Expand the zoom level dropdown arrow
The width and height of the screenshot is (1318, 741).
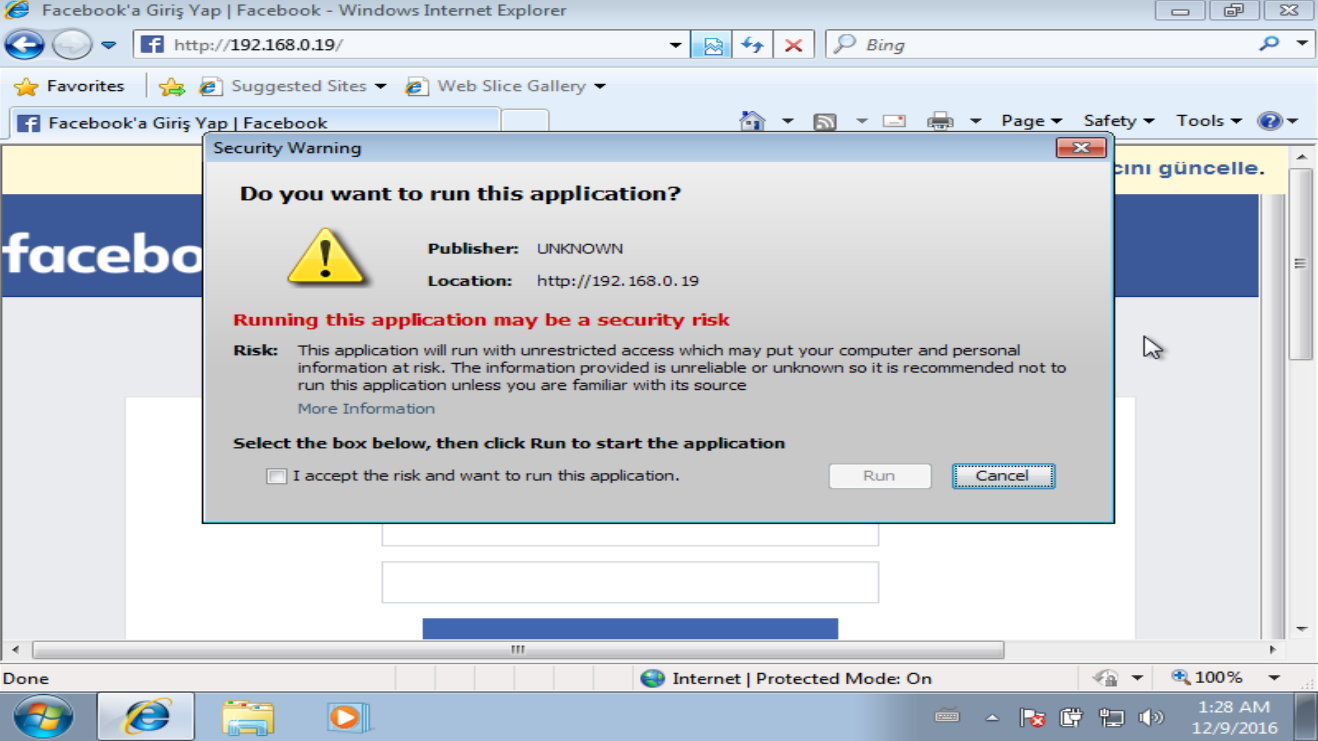pos(1274,678)
